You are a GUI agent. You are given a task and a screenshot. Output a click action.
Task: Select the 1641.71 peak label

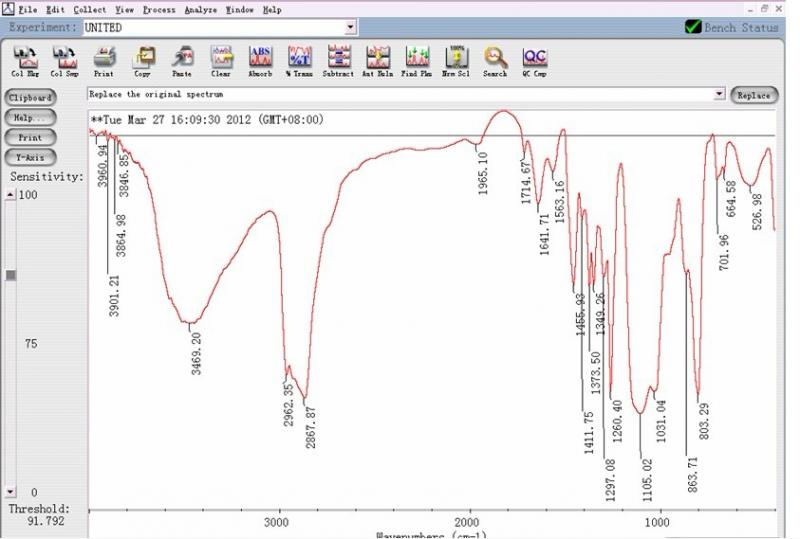click(544, 234)
